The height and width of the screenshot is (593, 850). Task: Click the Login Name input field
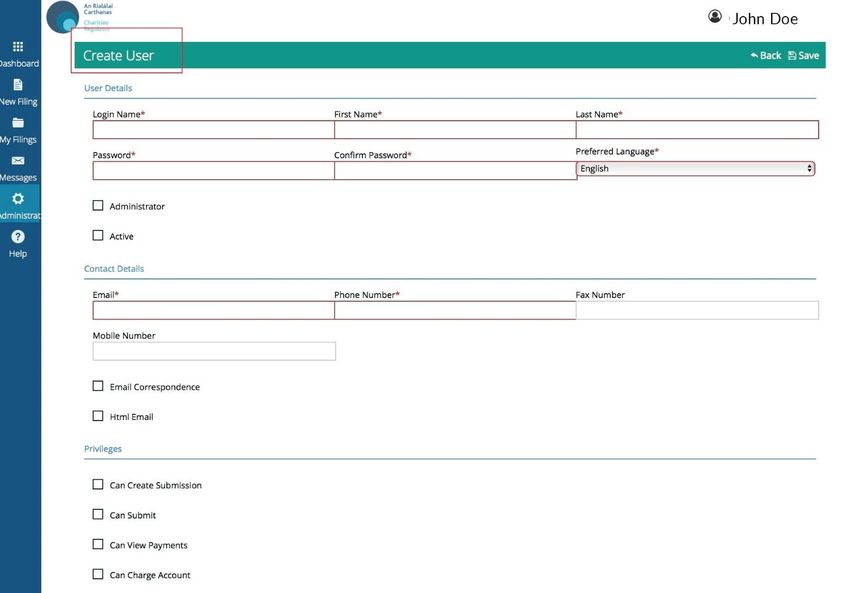coord(214,130)
